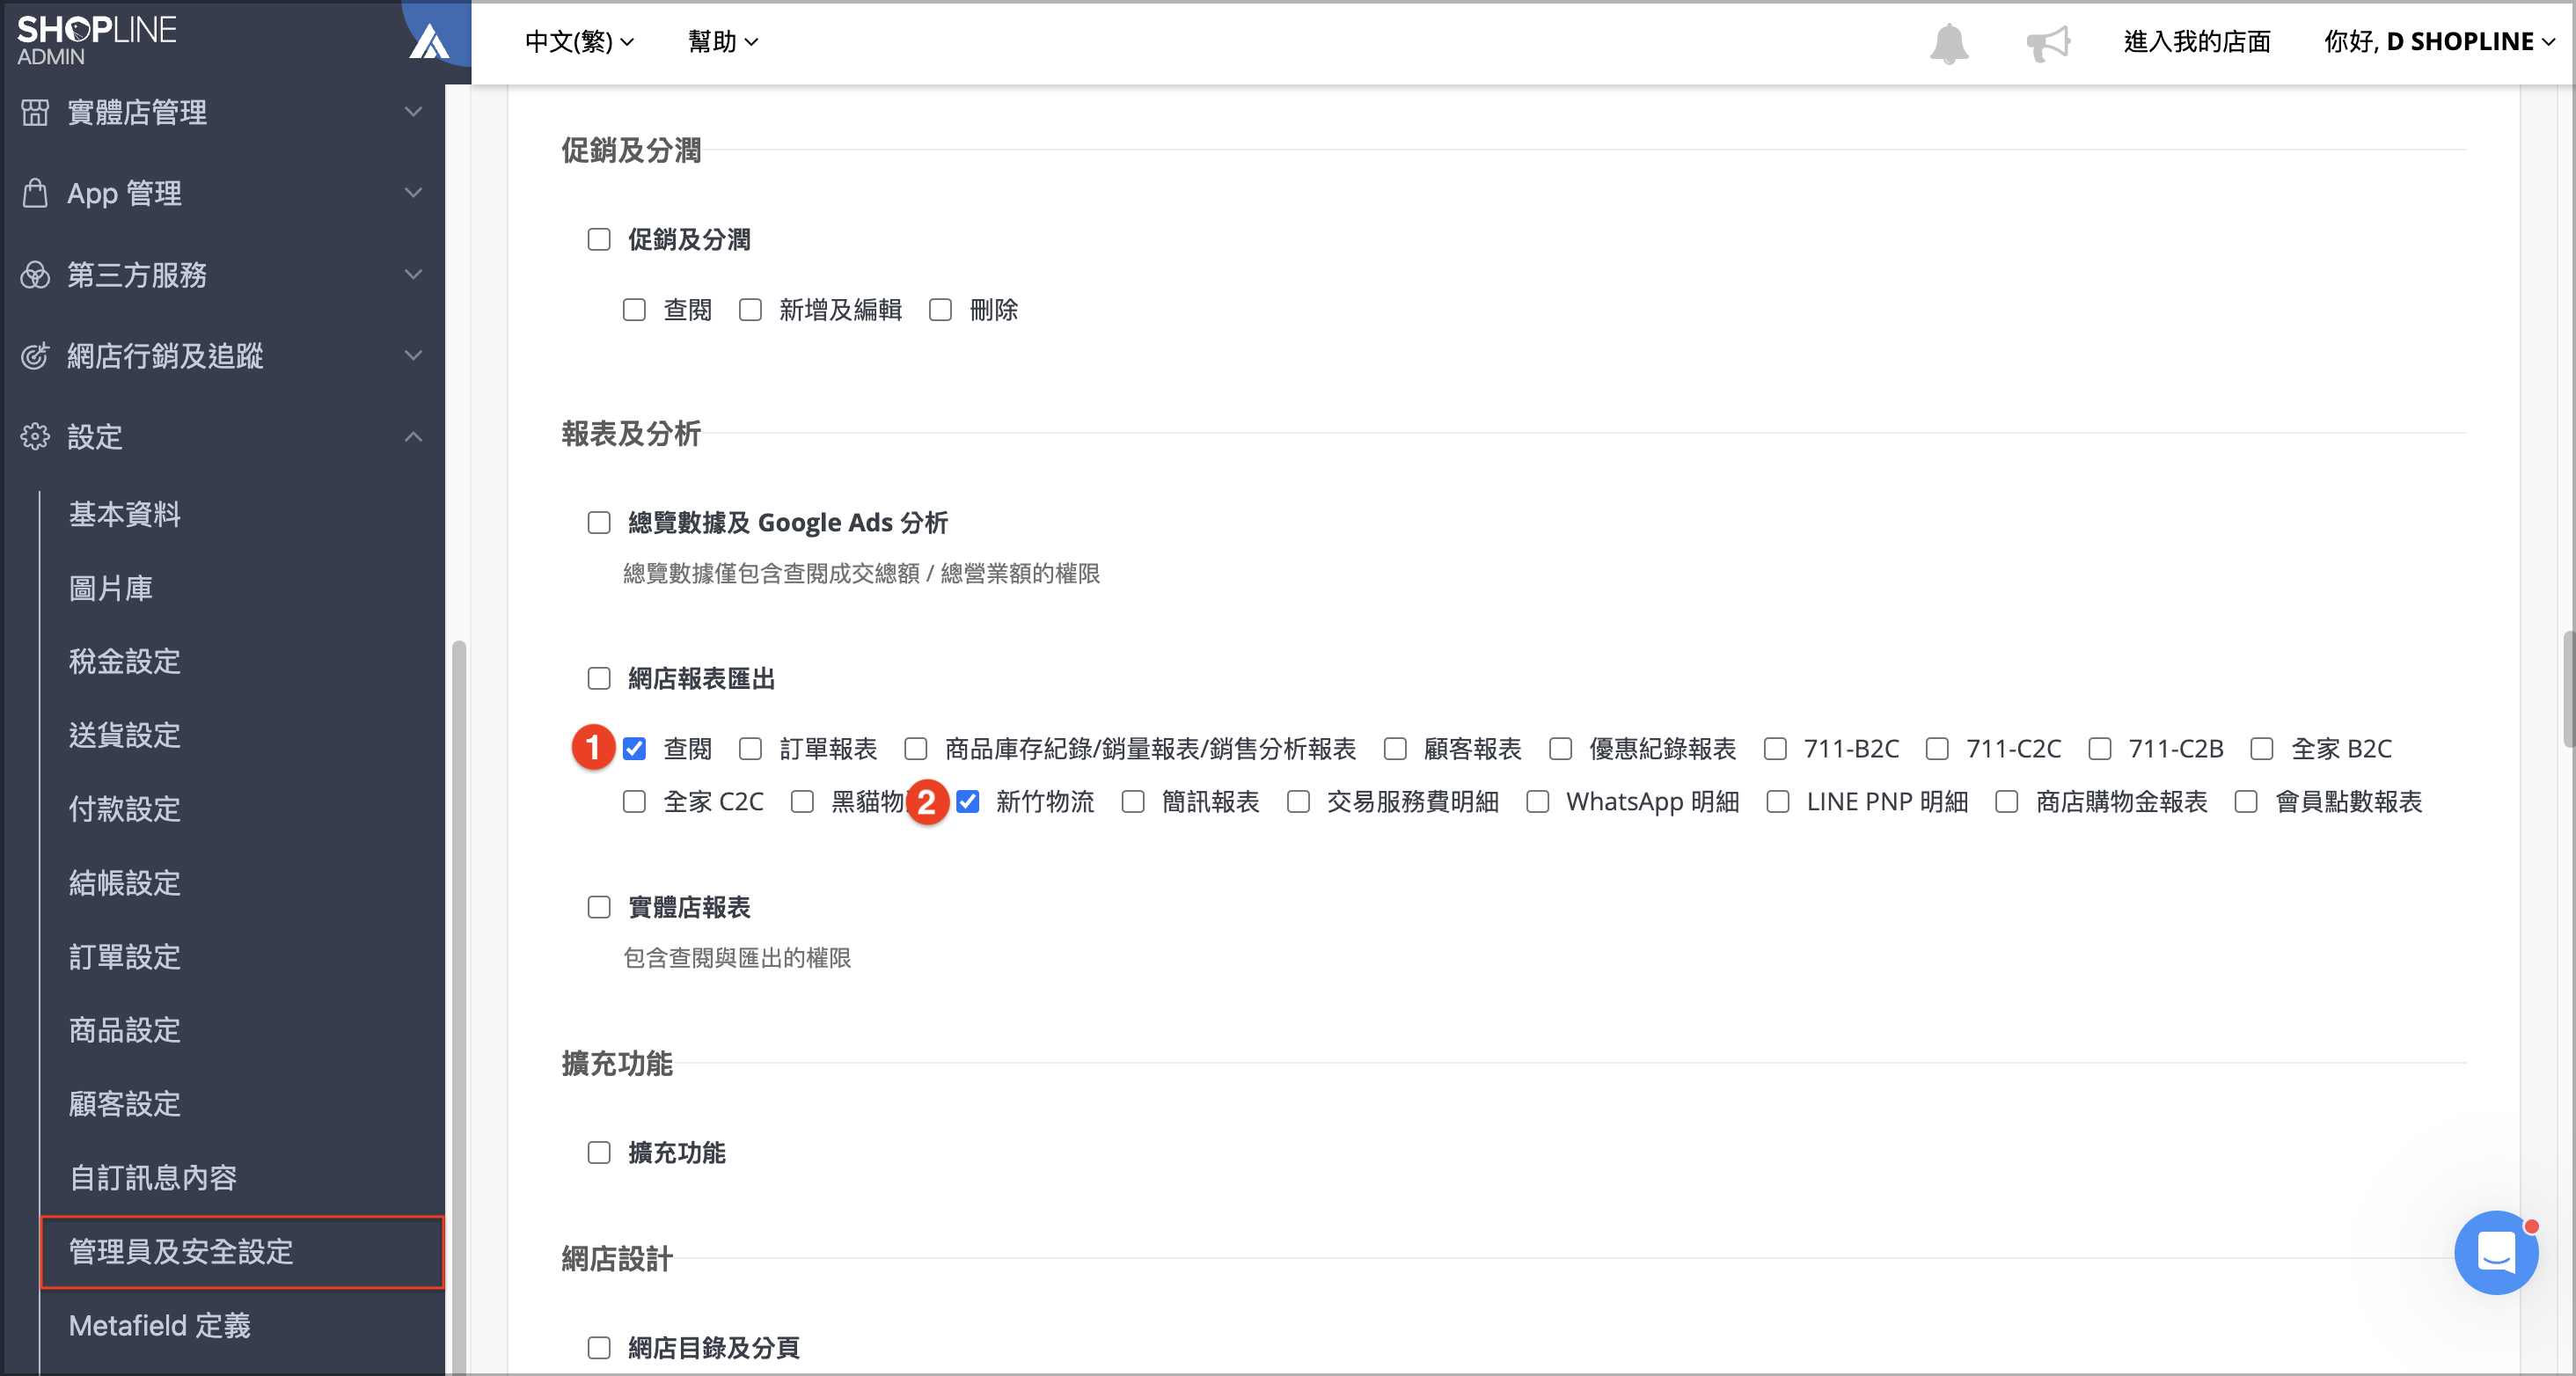Screen dimensions: 2576x1376
Task: Open the 幫助 help dropdown
Action: pos(723,42)
